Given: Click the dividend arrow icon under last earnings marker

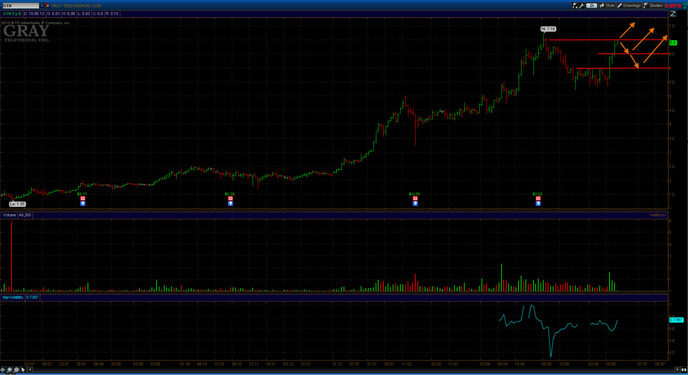Looking at the screenshot, I should coord(538,204).
